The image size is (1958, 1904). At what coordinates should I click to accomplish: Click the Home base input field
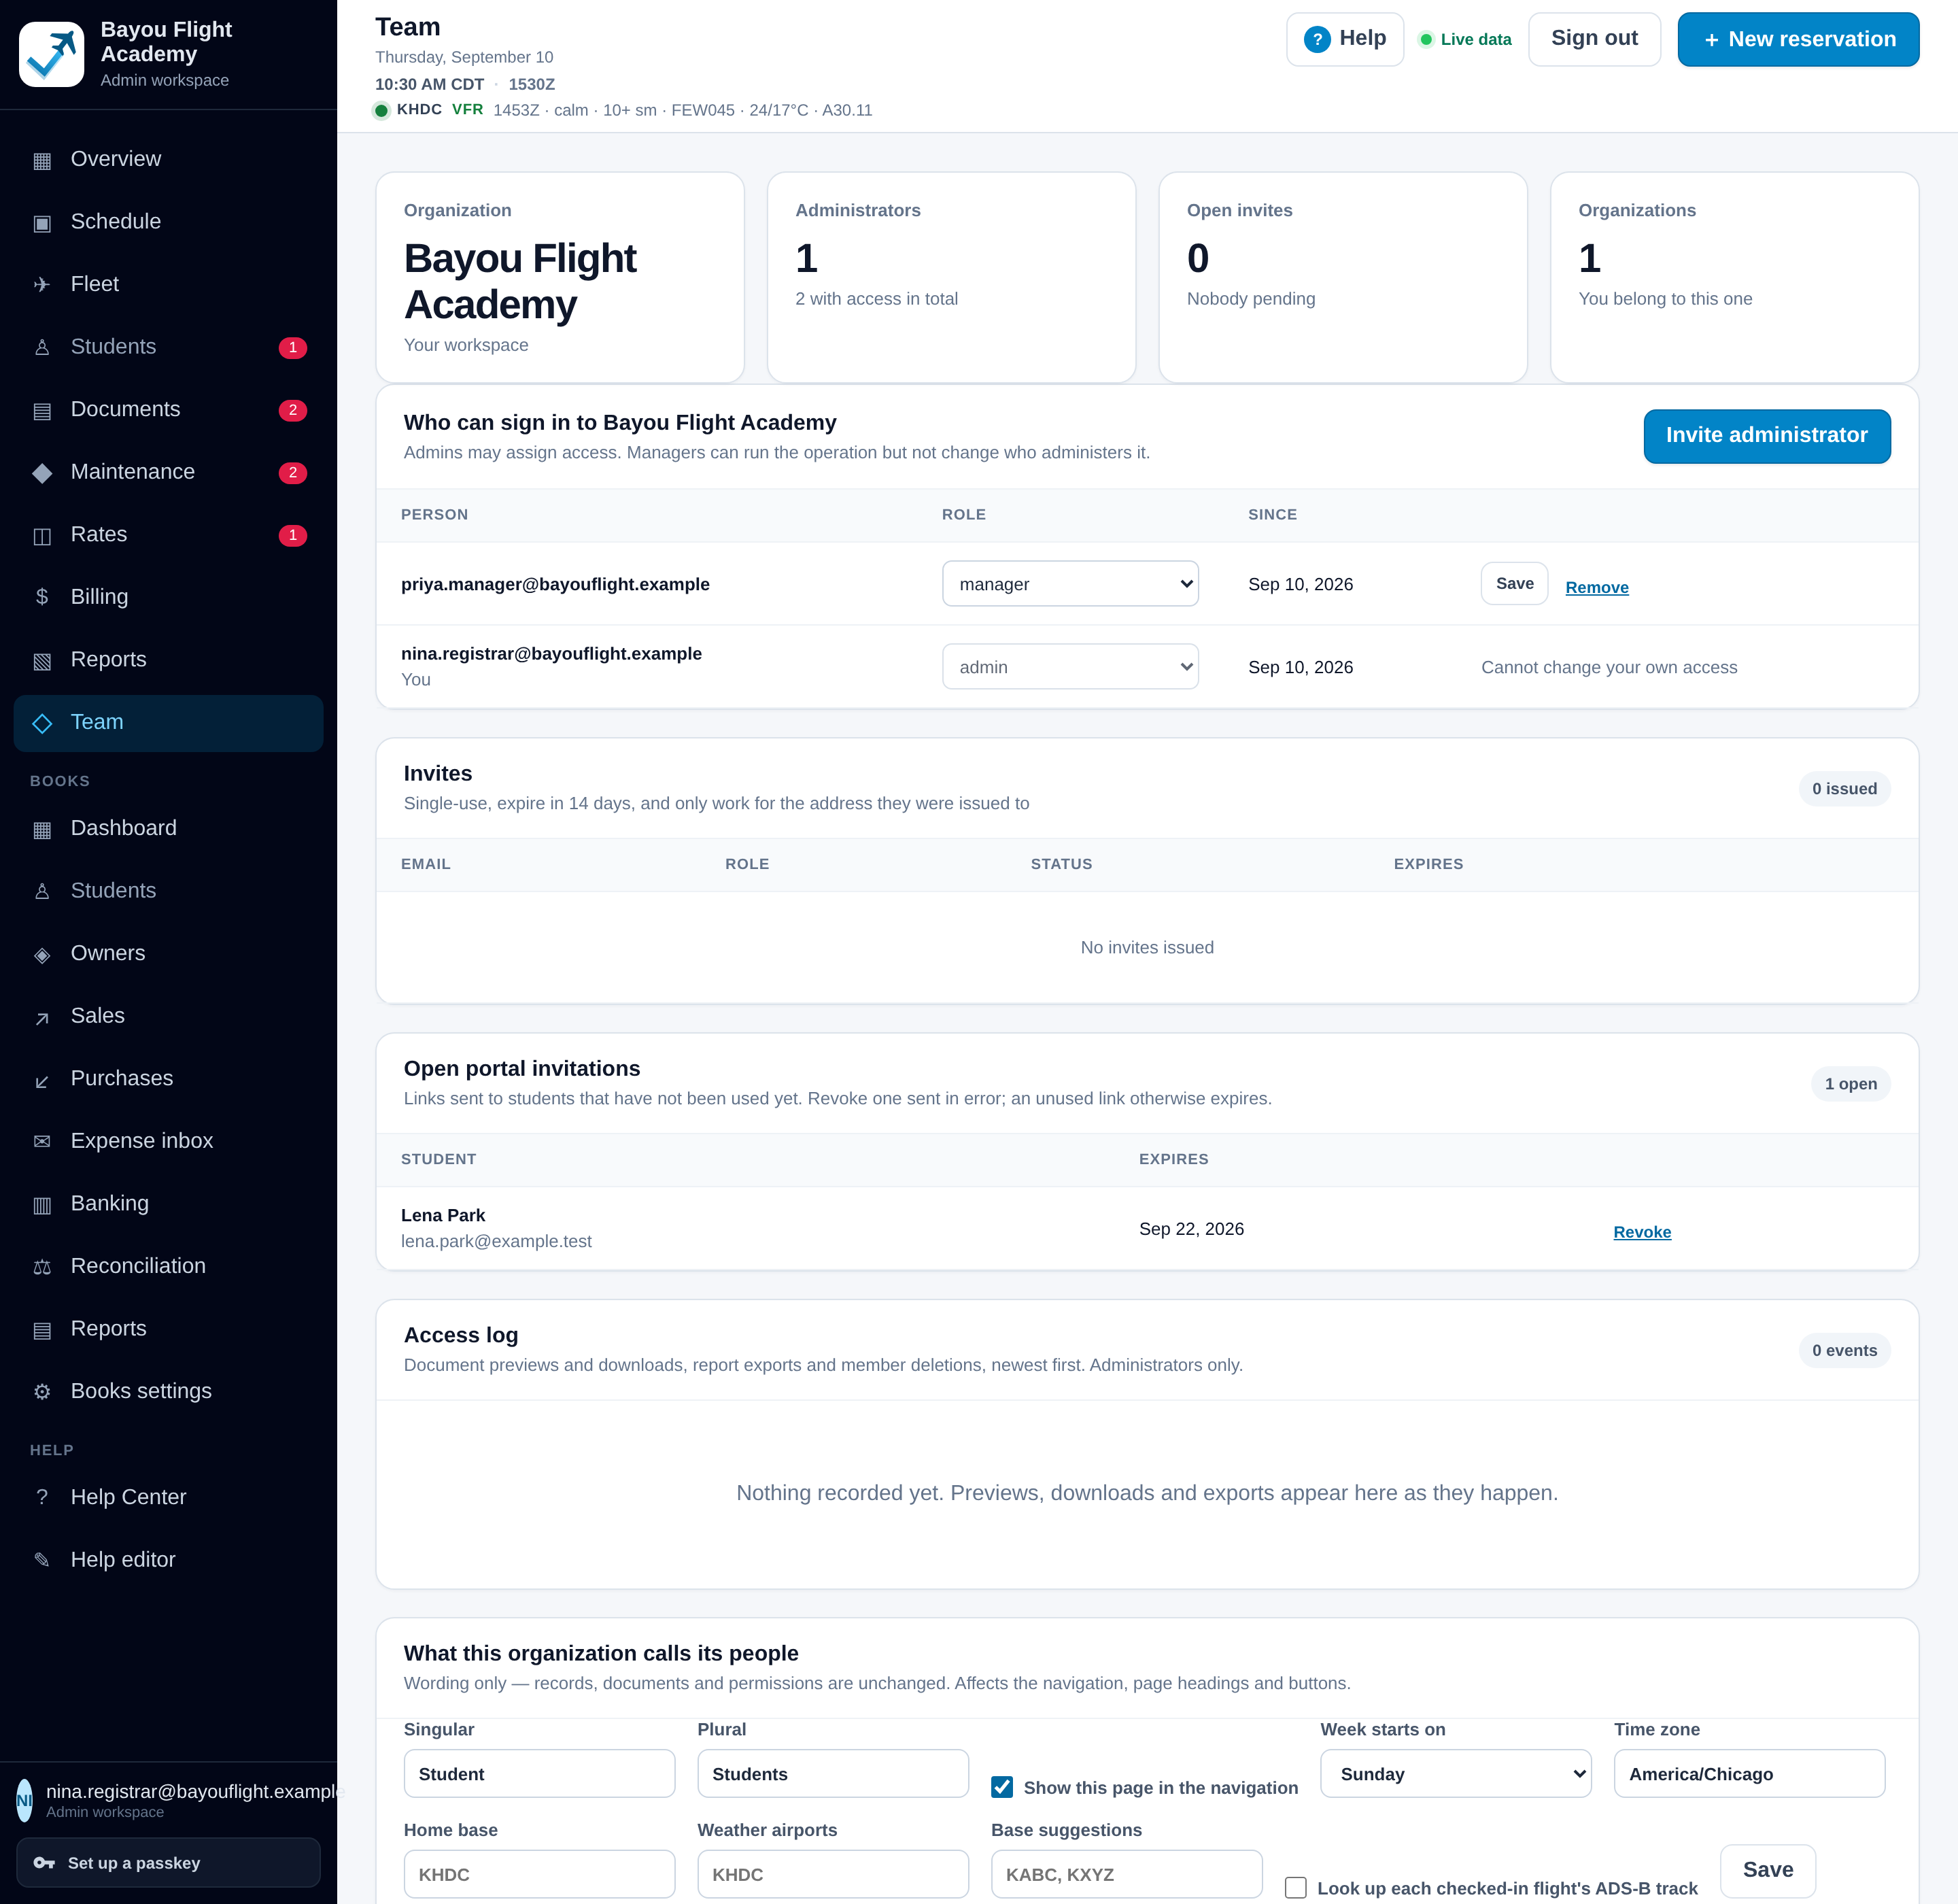tap(539, 1874)
